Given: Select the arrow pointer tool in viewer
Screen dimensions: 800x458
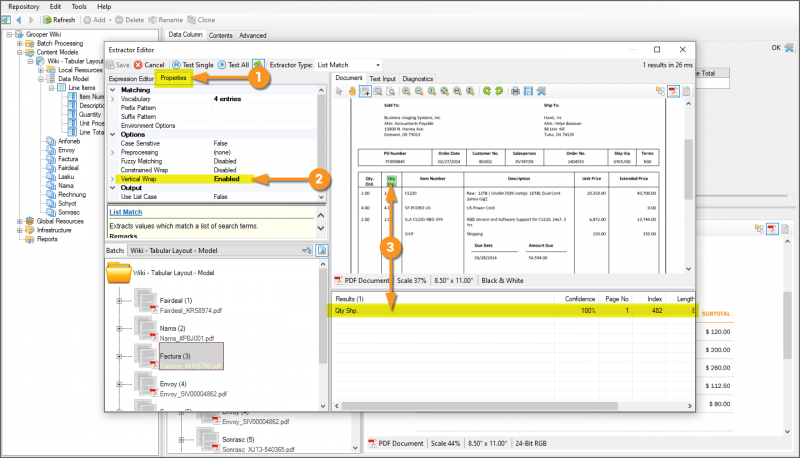Looking at the screenshot, I should pos(339,91).
